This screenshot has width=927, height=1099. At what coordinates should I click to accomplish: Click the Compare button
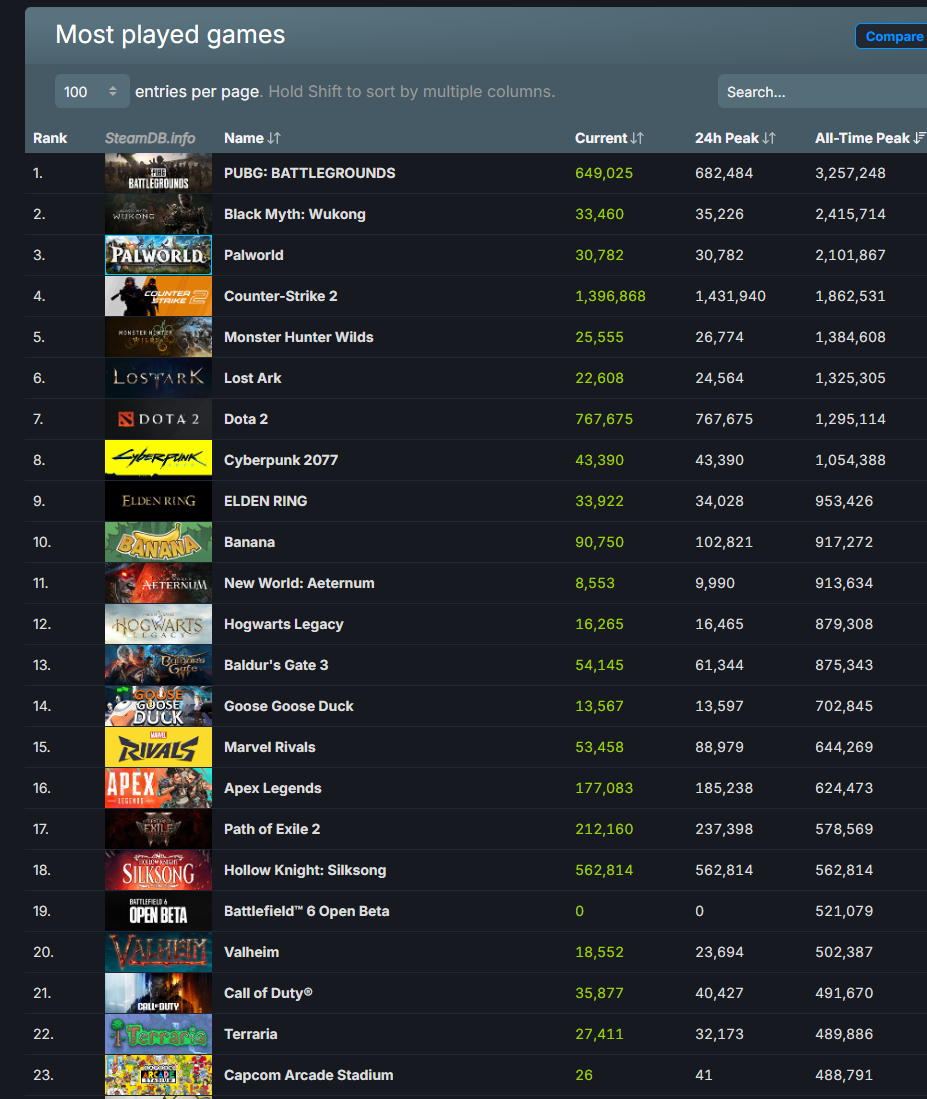click(893, 36)
